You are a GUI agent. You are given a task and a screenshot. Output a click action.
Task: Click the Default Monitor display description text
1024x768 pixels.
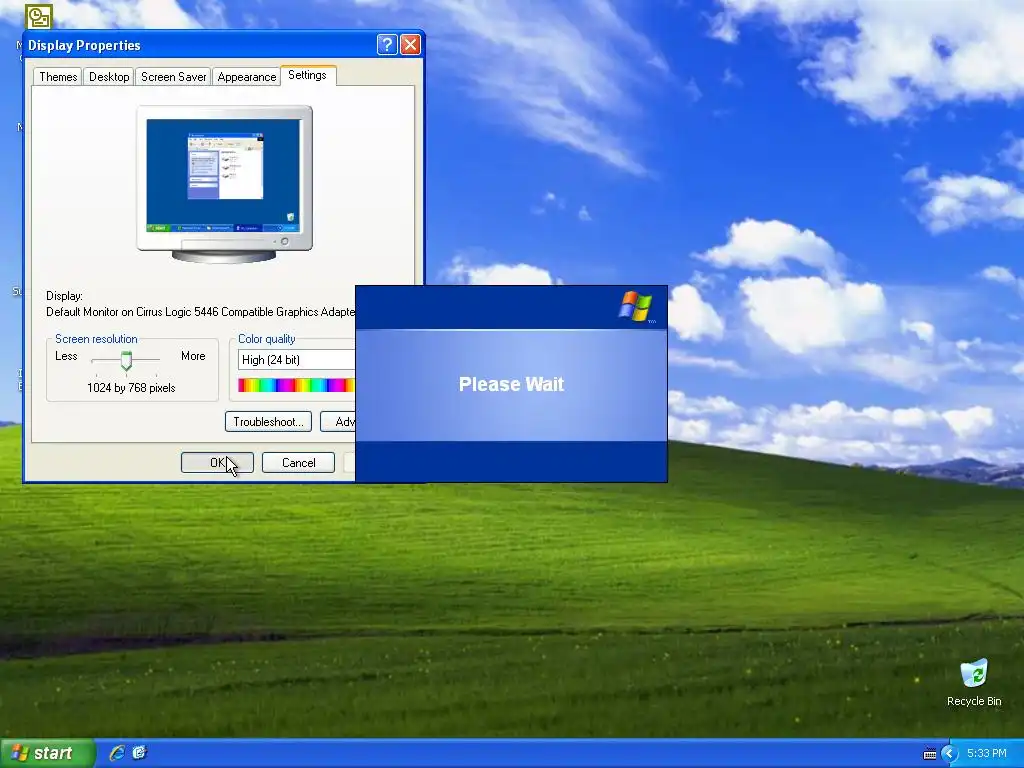coord(200,312)
